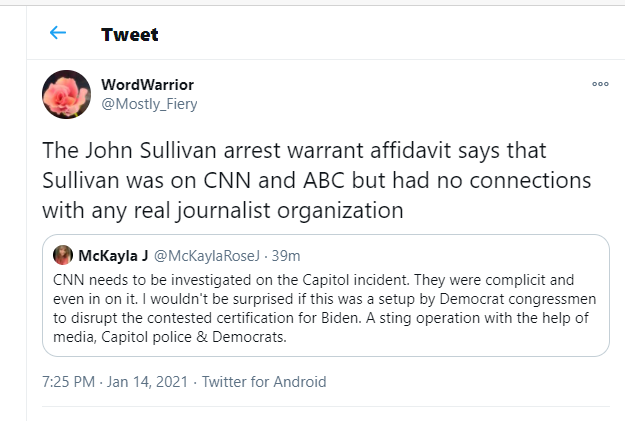625x421 pixels.
Task: Click the back arrow icon
Action: 58,33
